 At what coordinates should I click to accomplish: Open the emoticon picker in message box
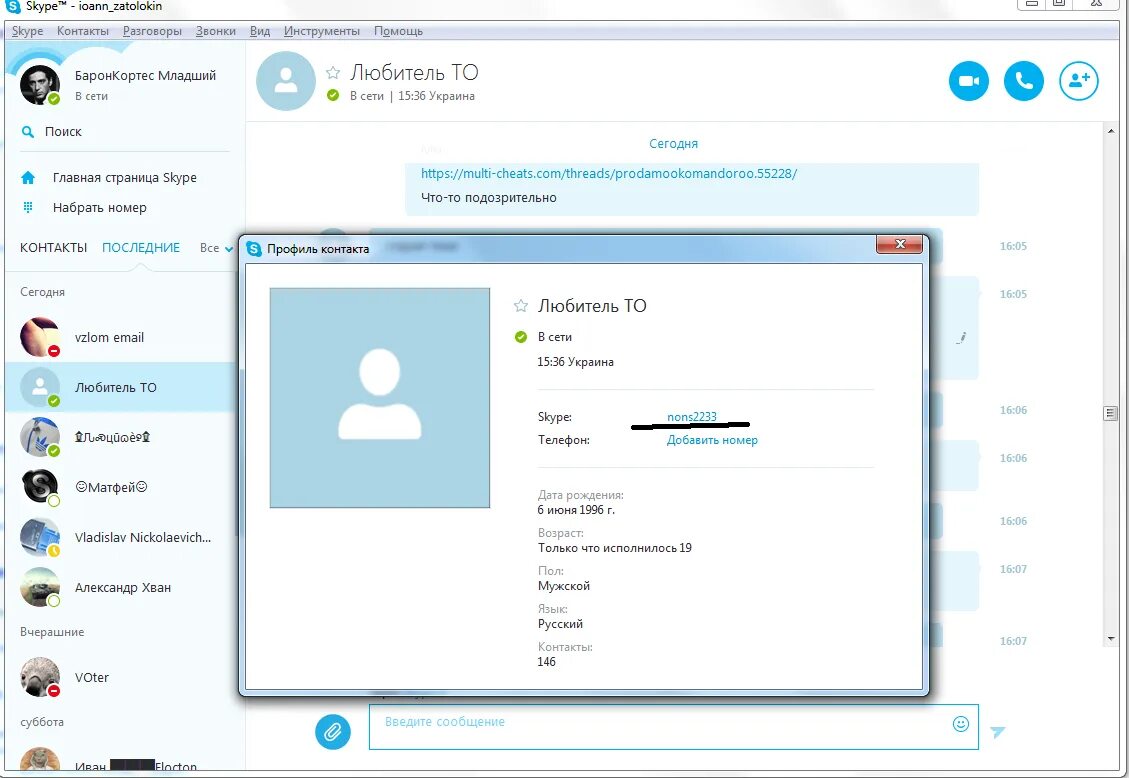coord(961,724)
